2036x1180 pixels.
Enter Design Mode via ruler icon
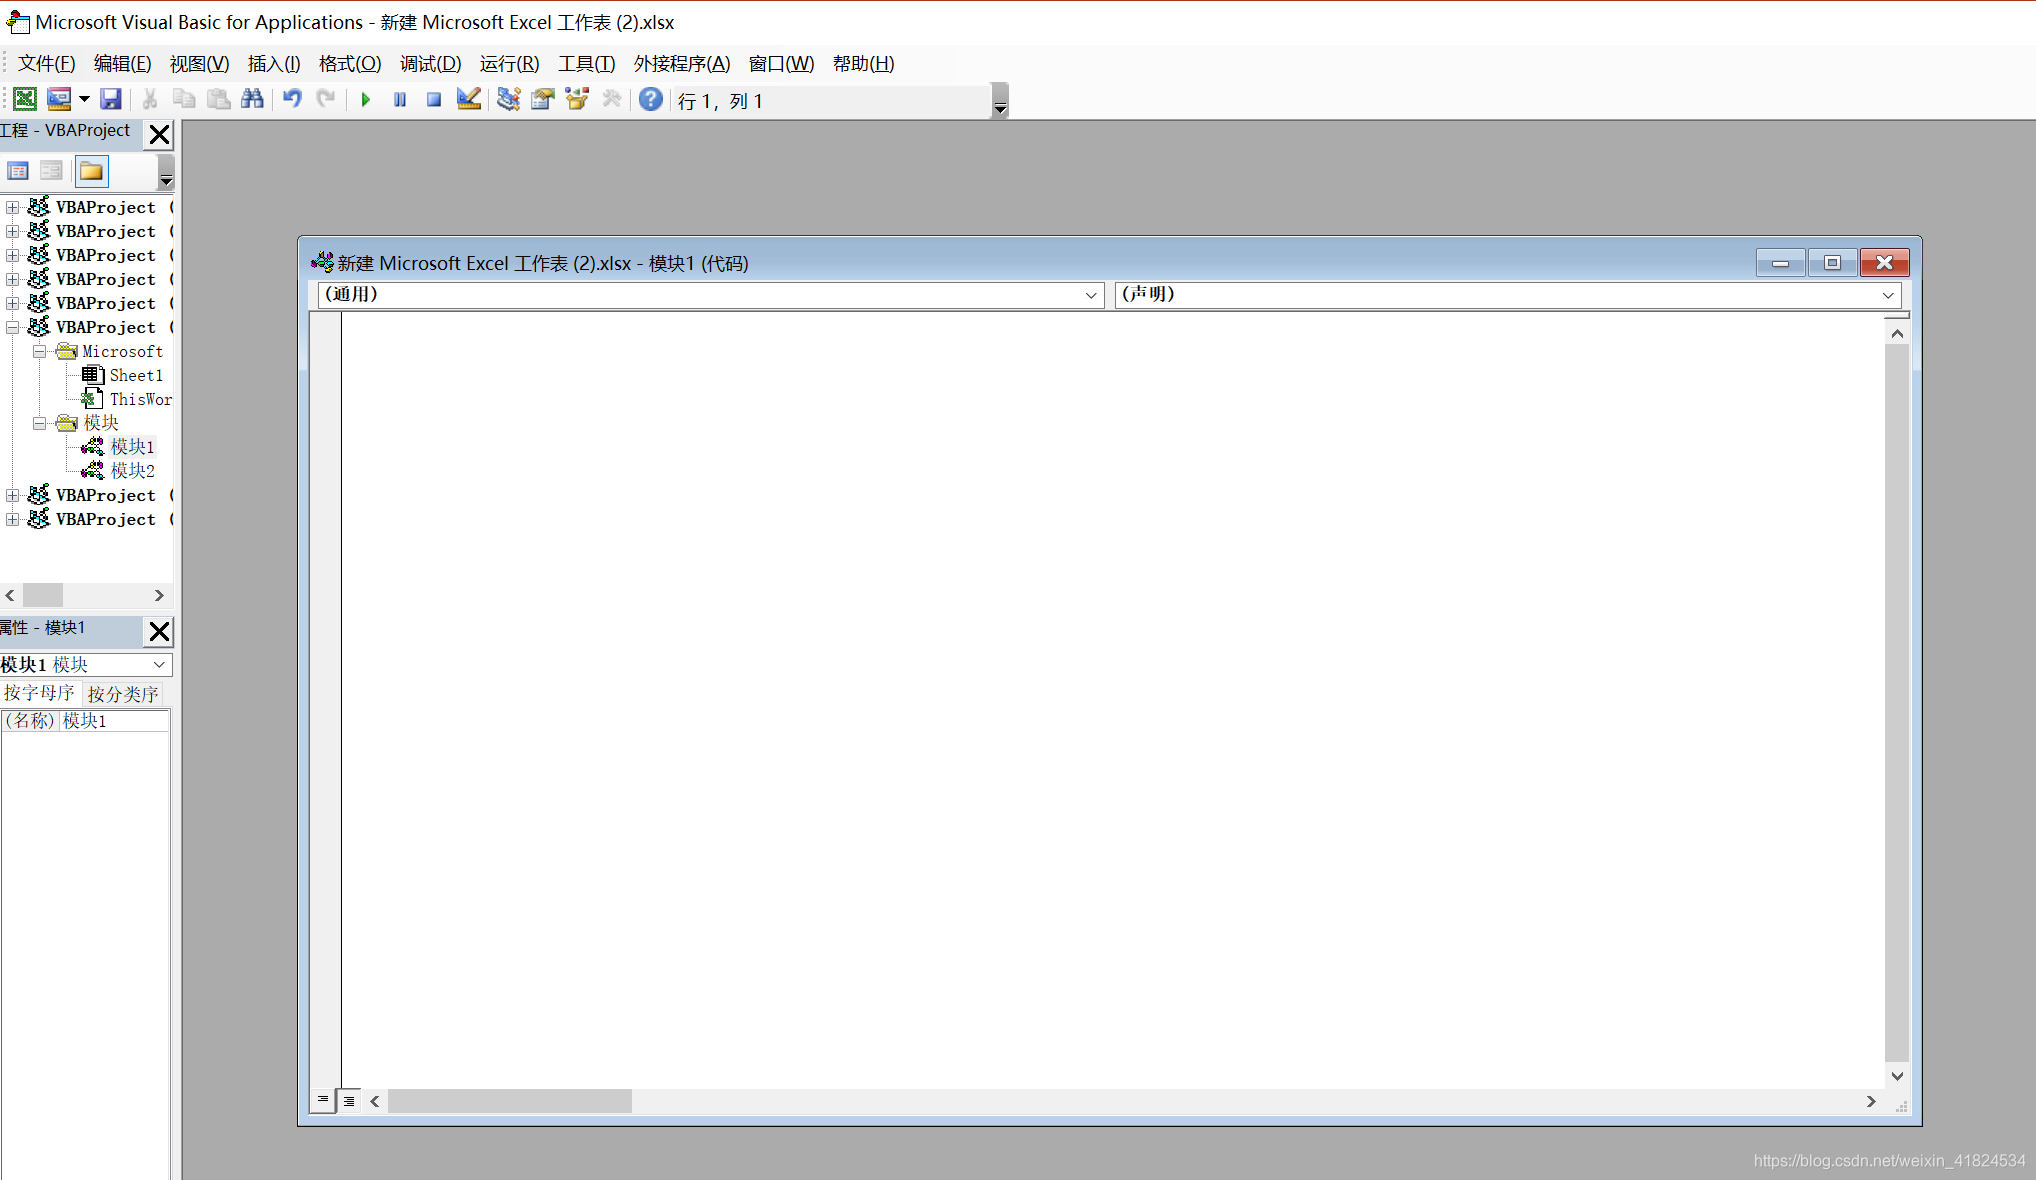[x=468, y=99]
